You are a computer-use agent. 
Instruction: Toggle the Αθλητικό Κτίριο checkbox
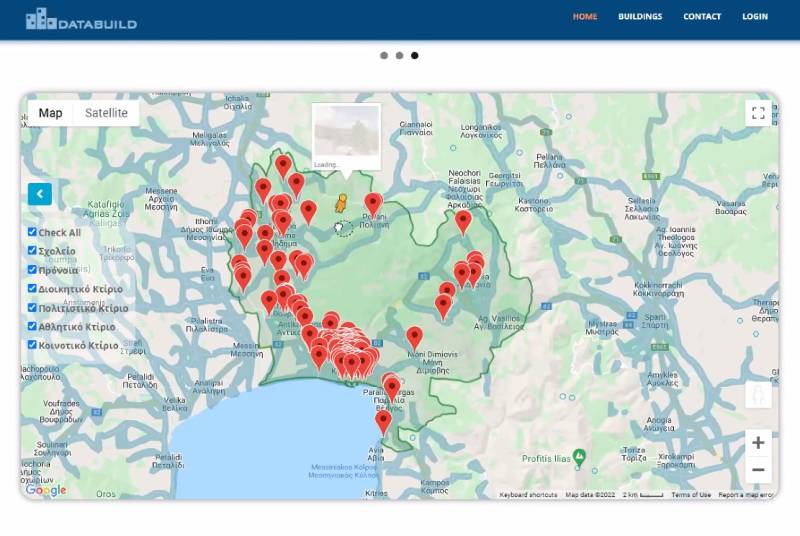[32, 327]
